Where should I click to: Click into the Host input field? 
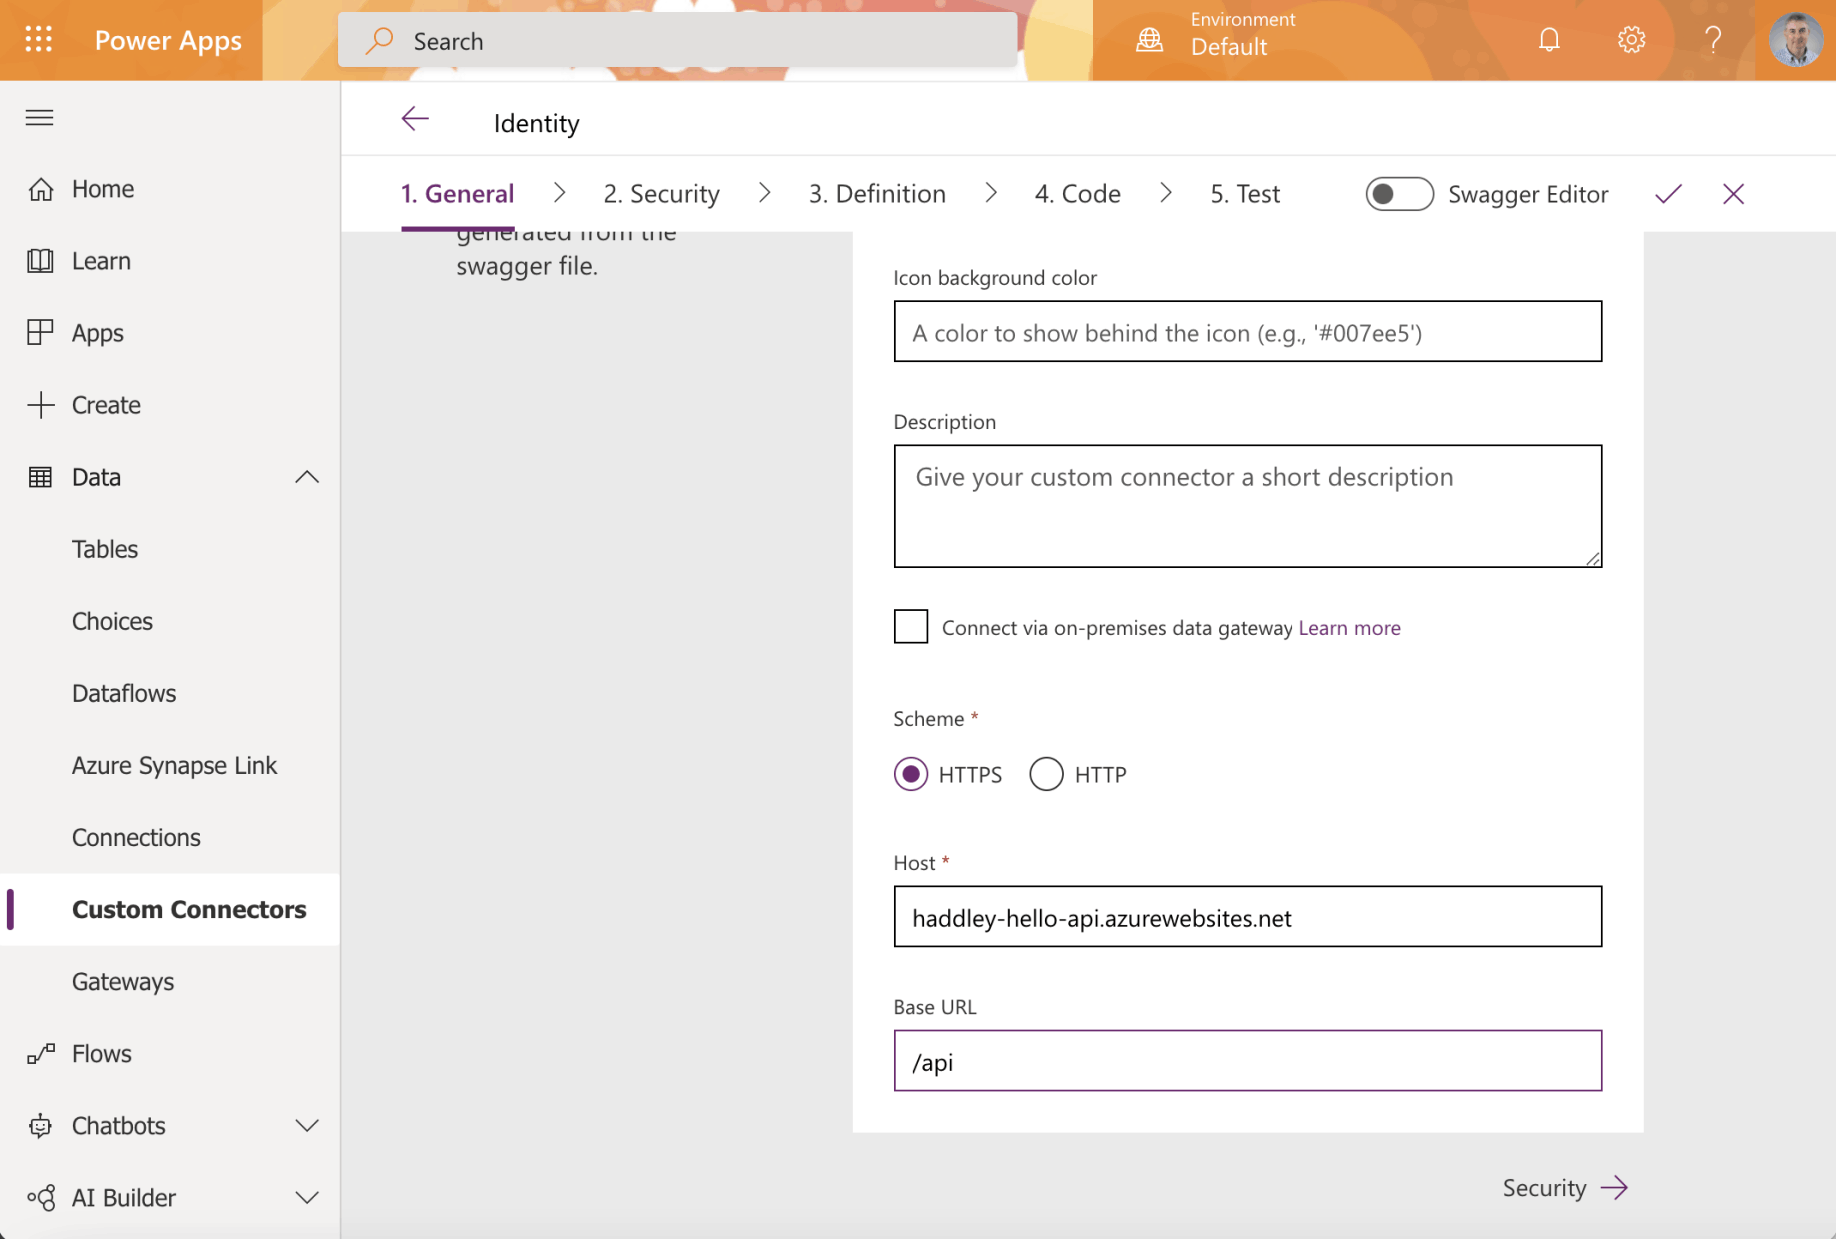tap(1247, 917)
